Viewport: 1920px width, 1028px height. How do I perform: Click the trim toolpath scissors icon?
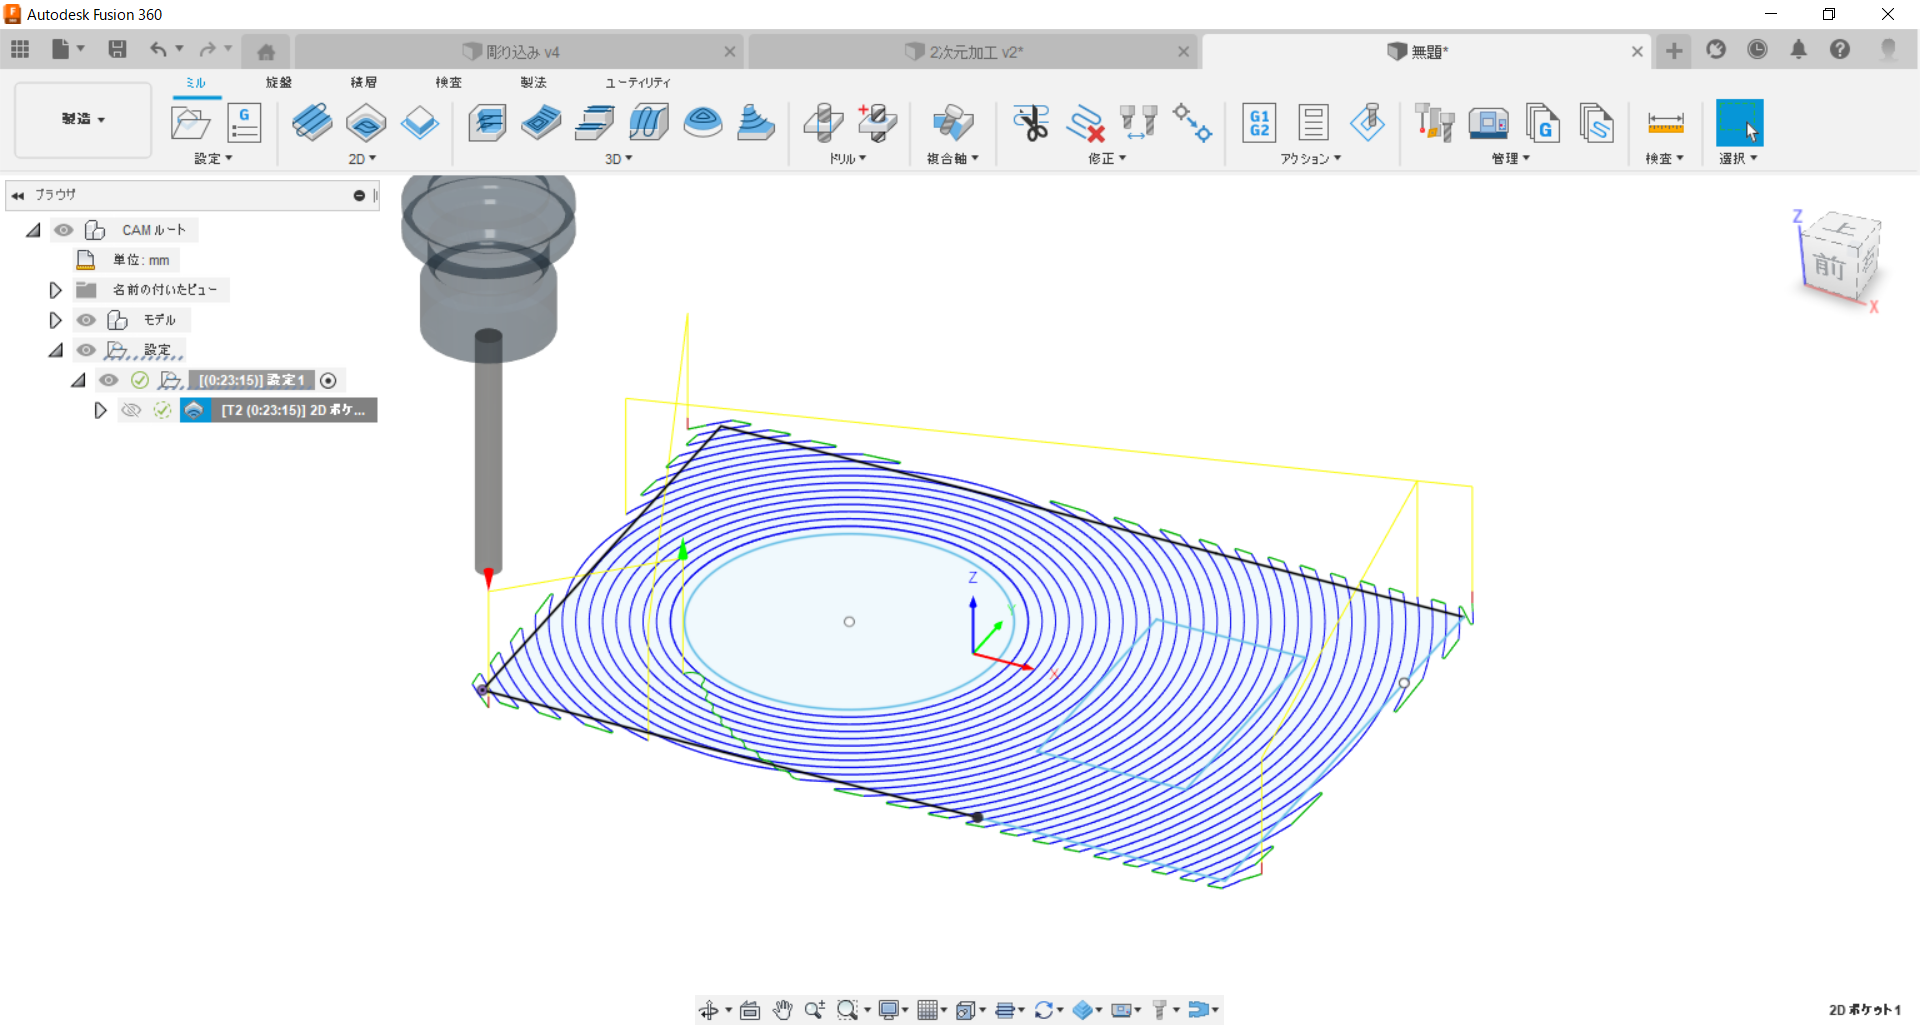[1030, 123]
